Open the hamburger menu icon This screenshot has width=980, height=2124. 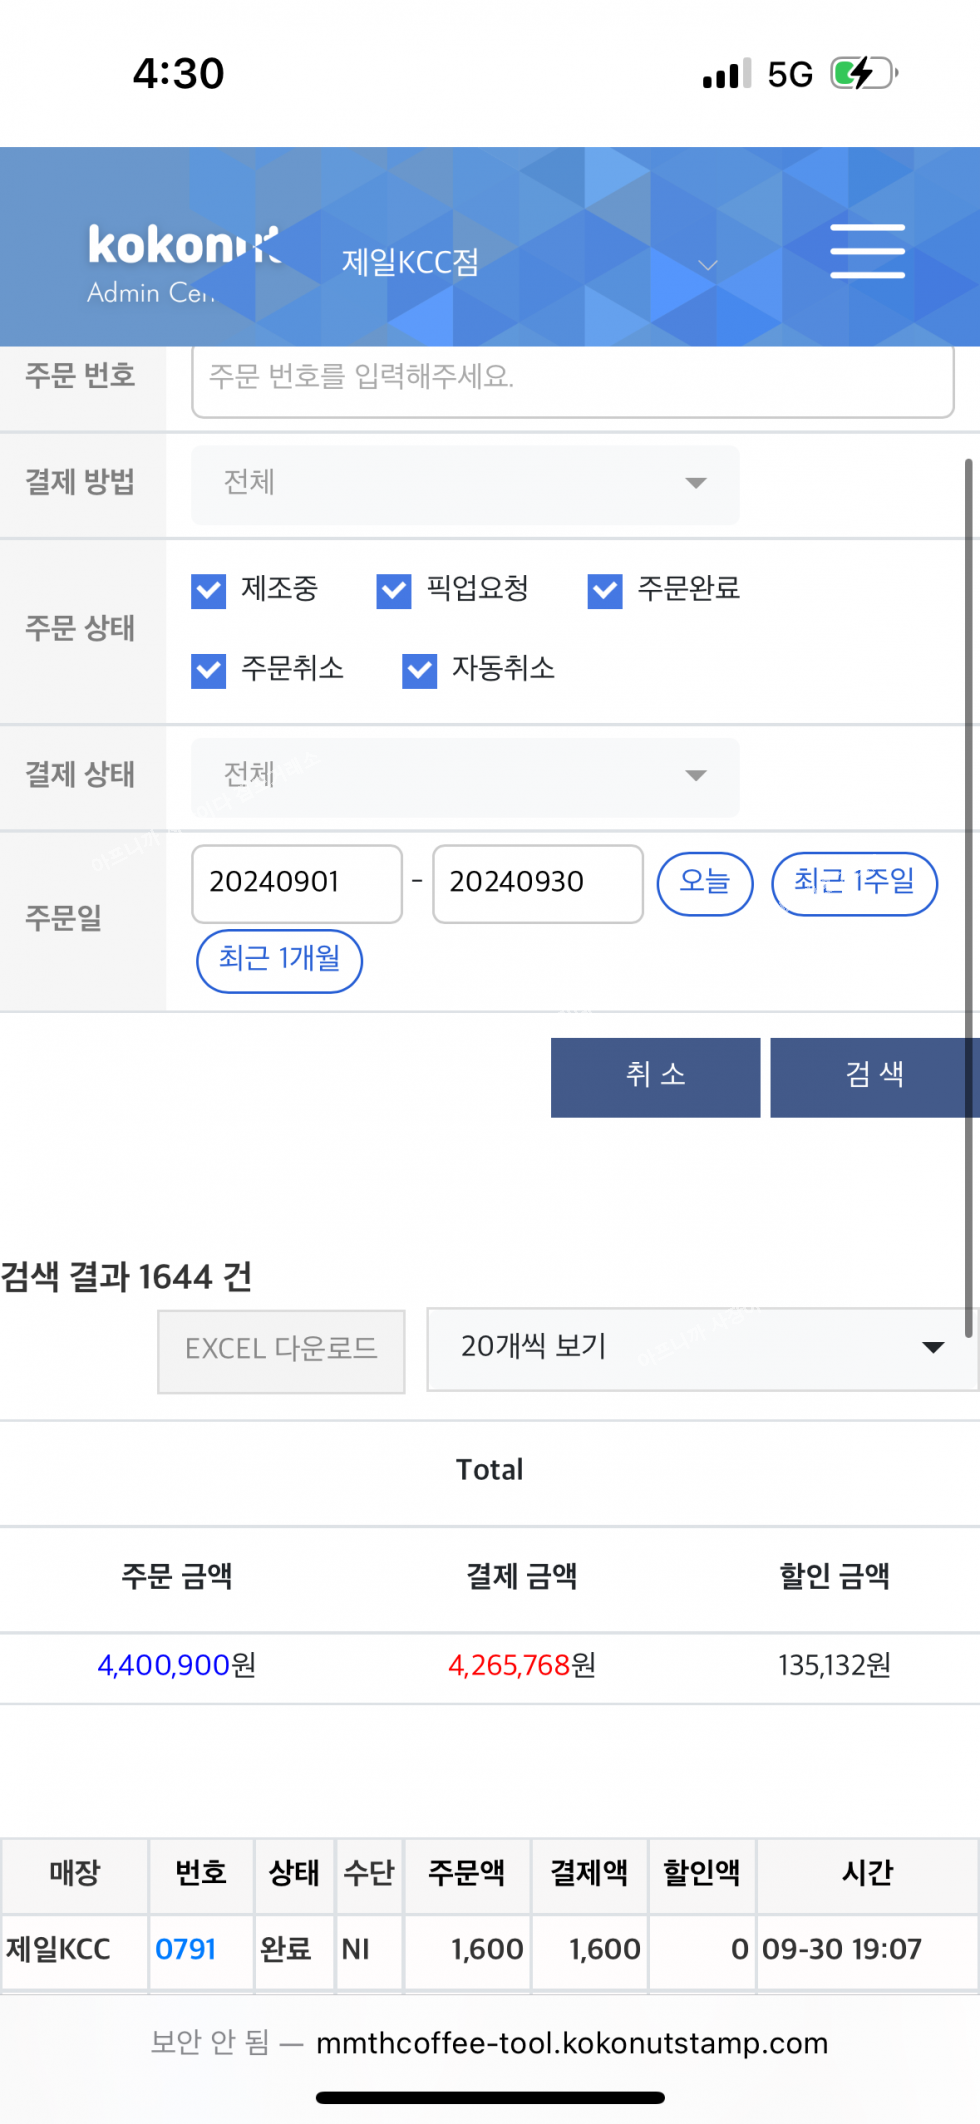click(867, 251)
